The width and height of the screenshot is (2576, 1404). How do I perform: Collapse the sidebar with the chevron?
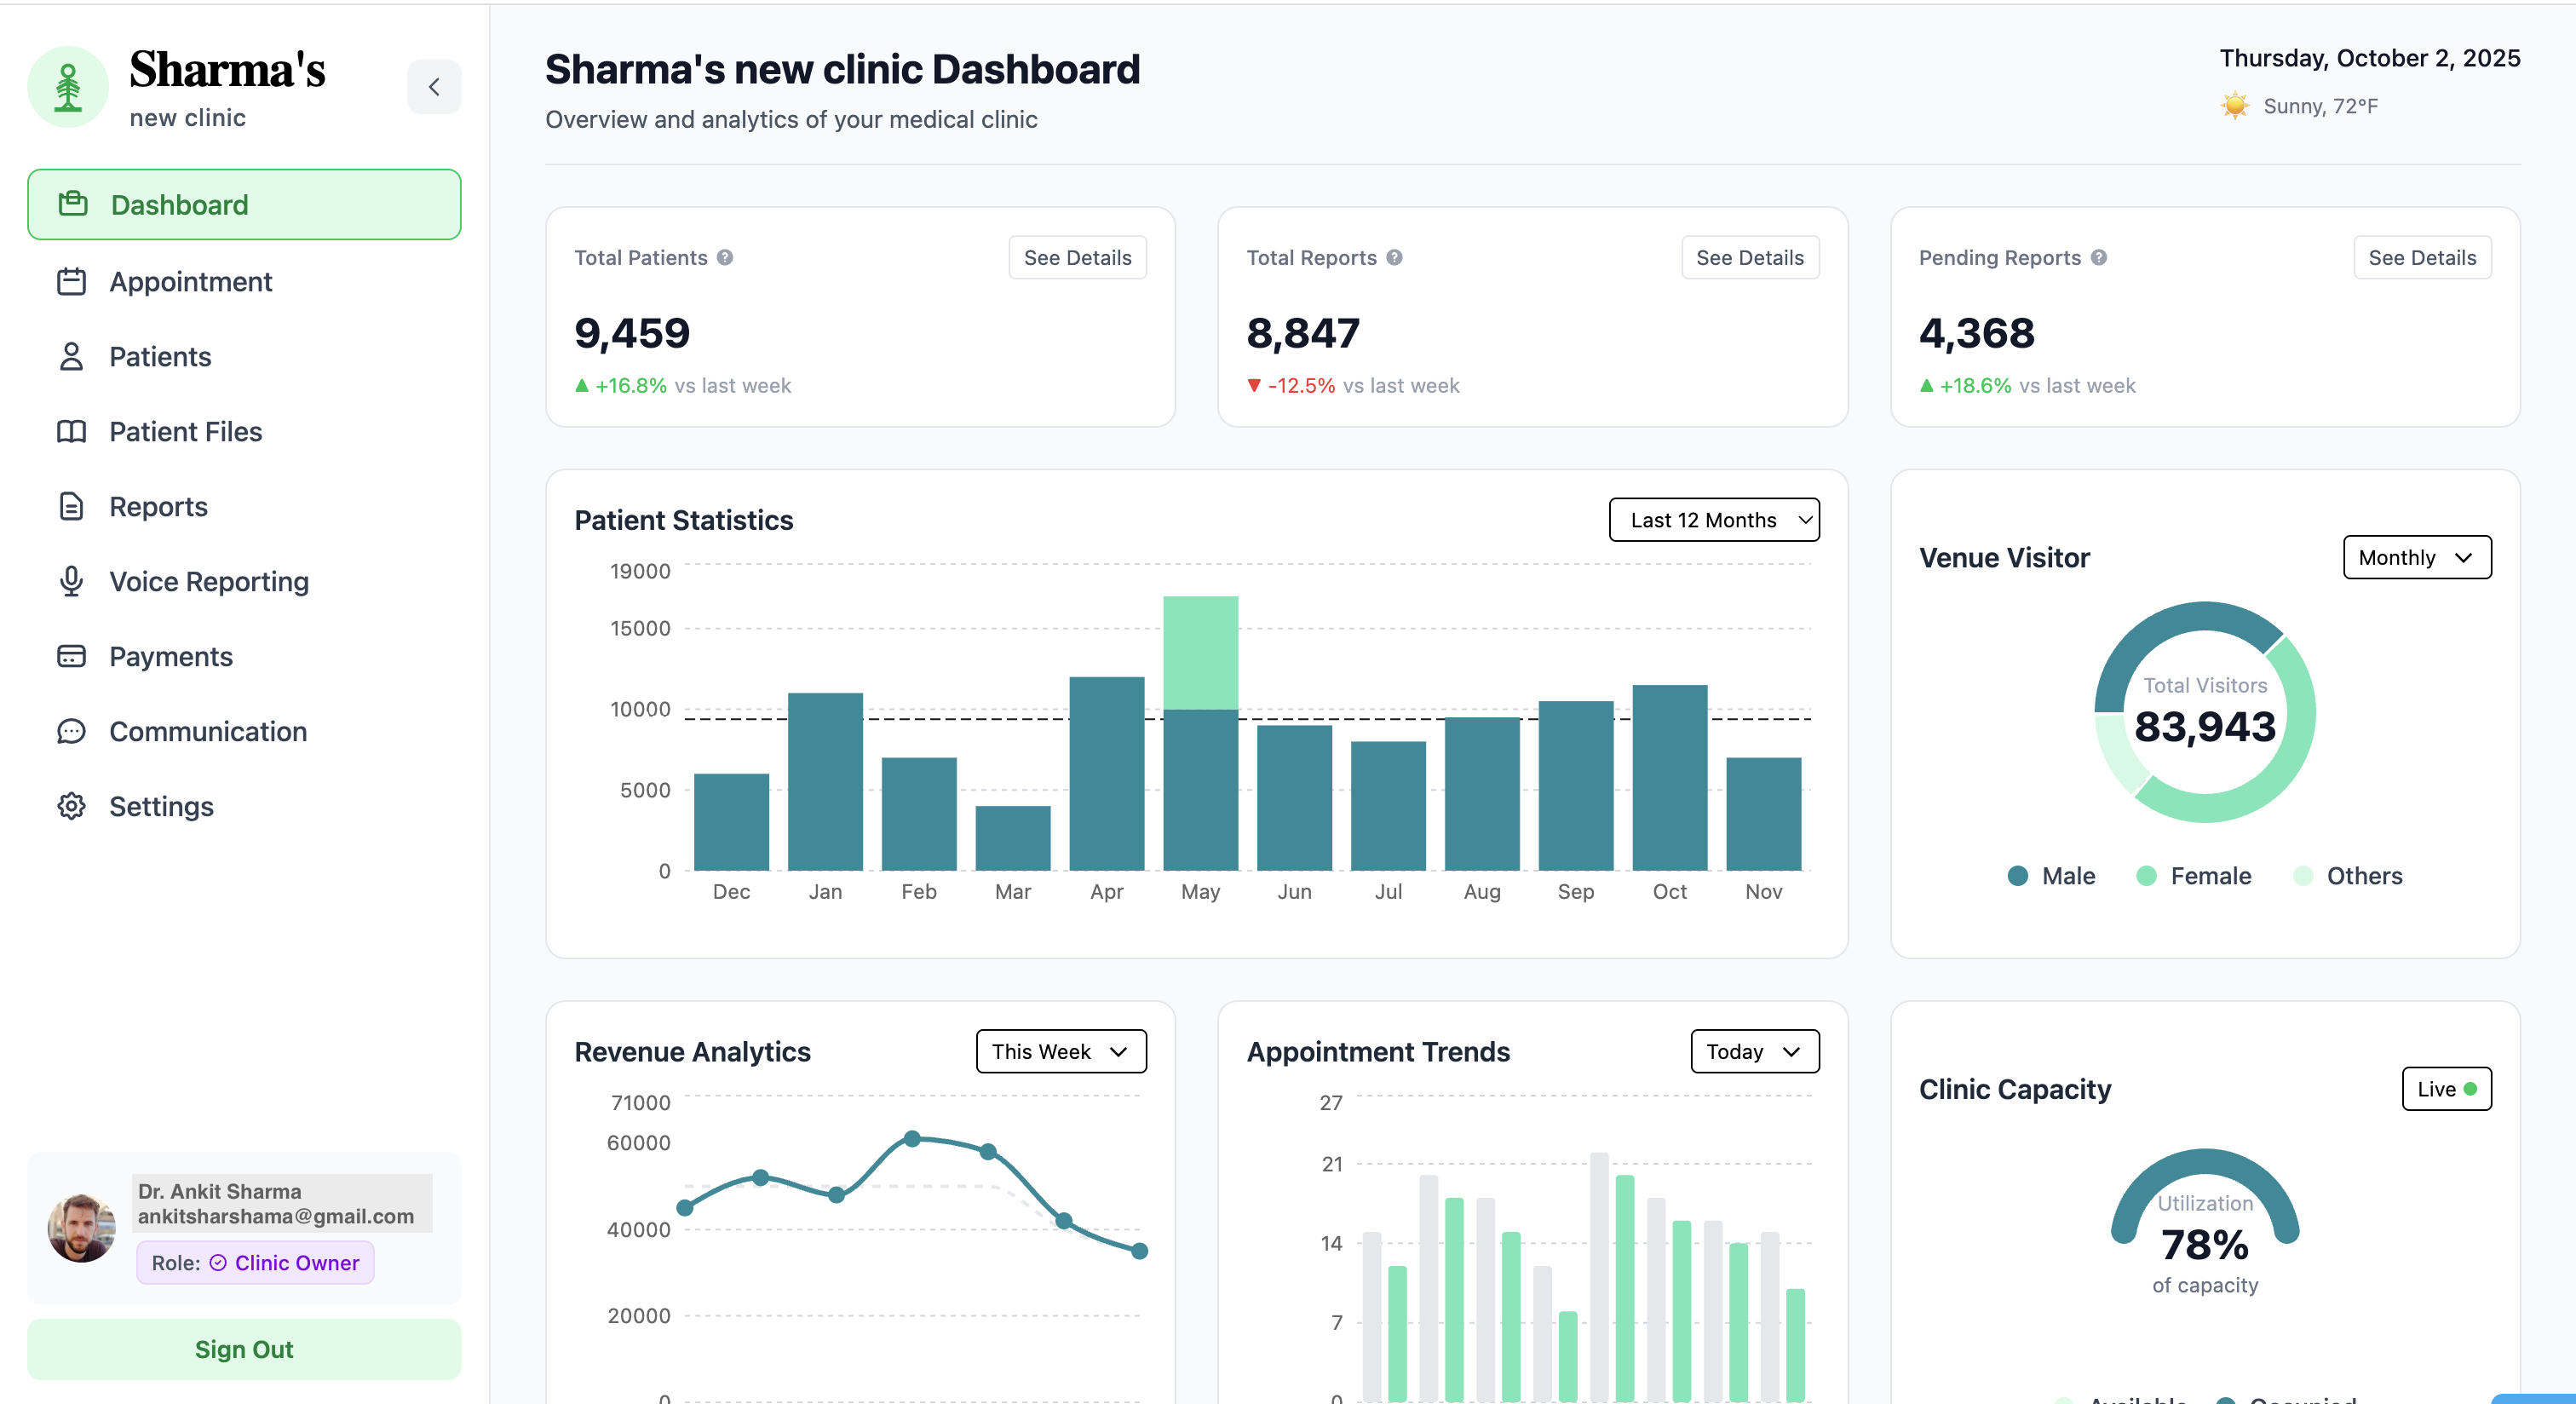(434, 87)
